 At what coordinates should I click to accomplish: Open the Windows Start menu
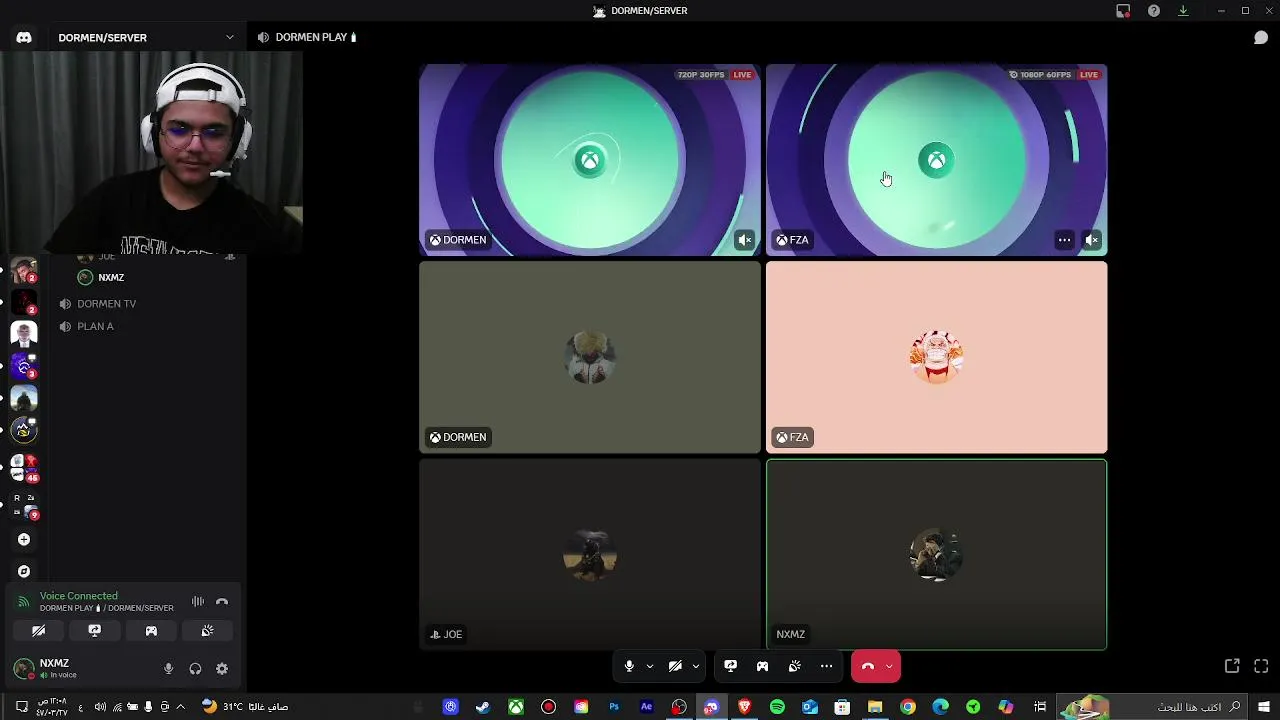pos(1264,707)
